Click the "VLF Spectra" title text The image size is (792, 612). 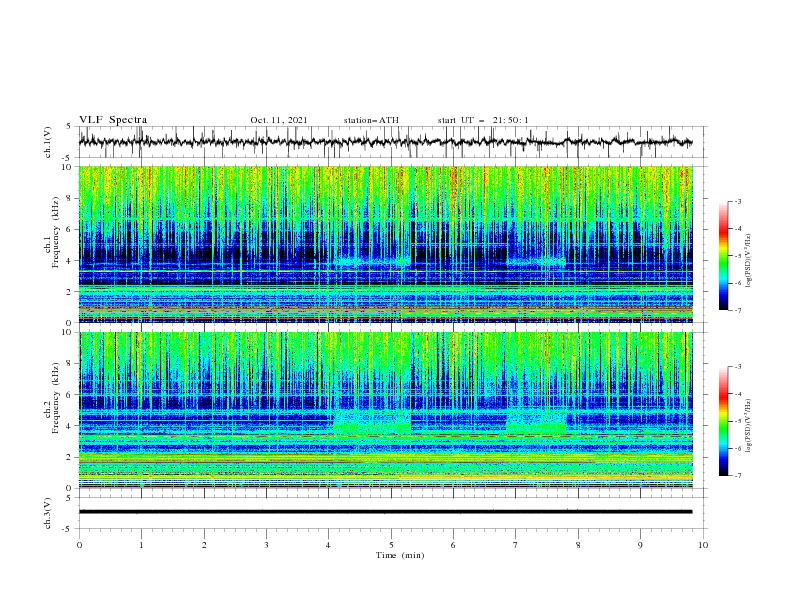coord(113,120)
